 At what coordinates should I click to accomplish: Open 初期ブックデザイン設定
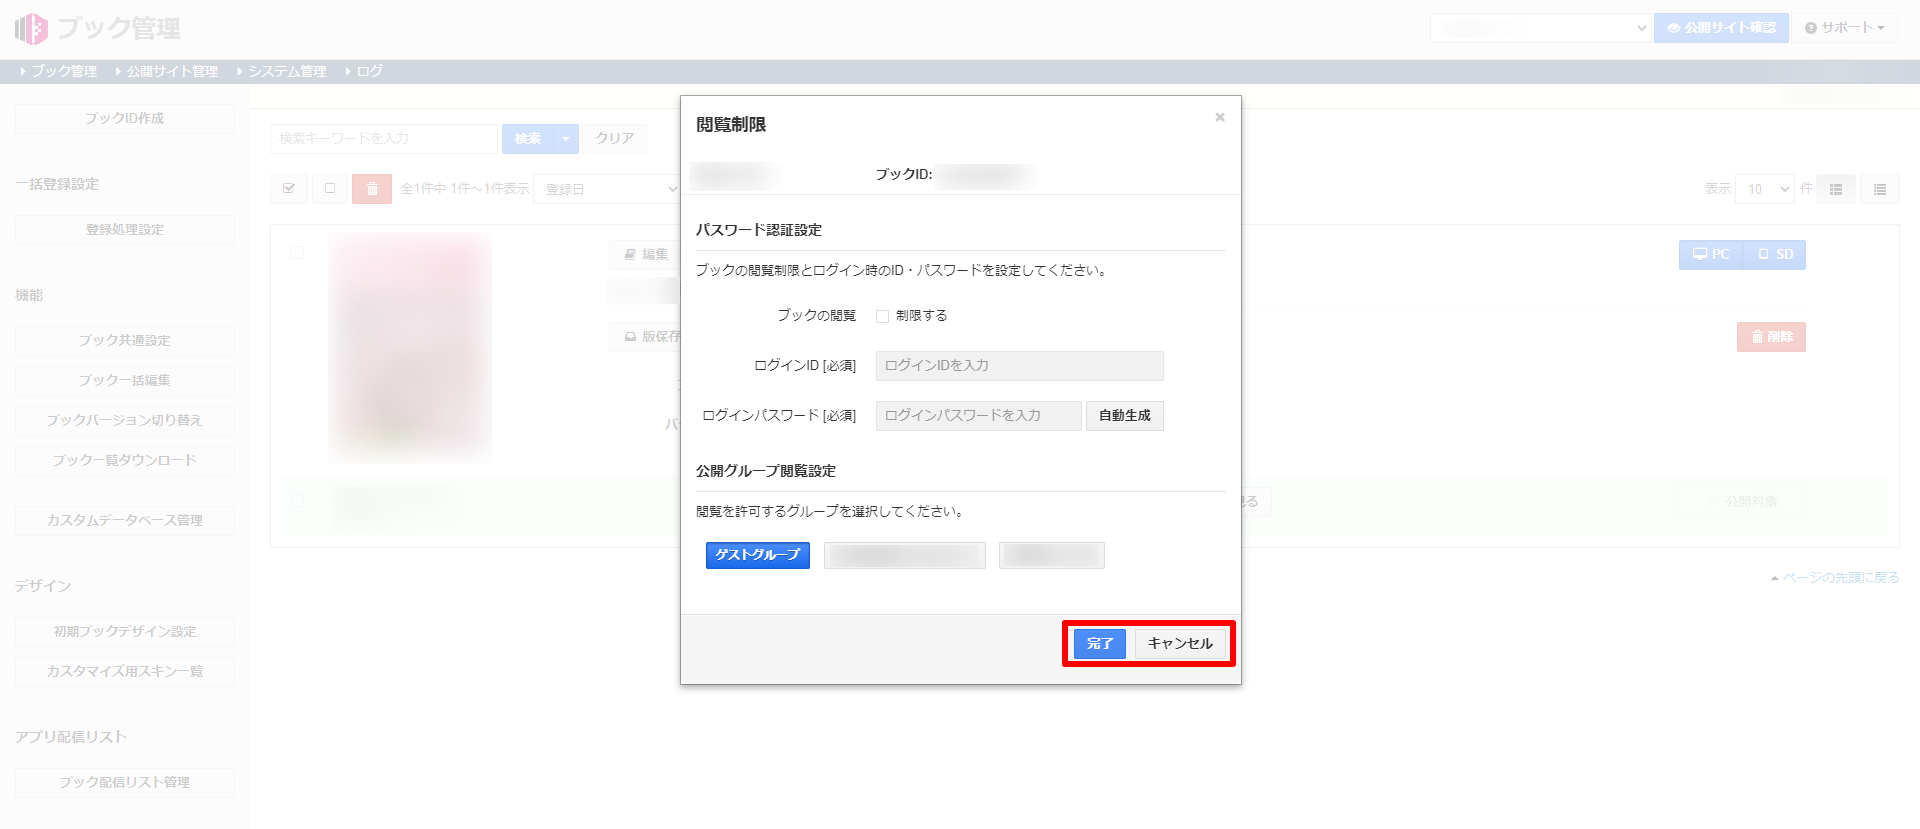pos(125,632)
